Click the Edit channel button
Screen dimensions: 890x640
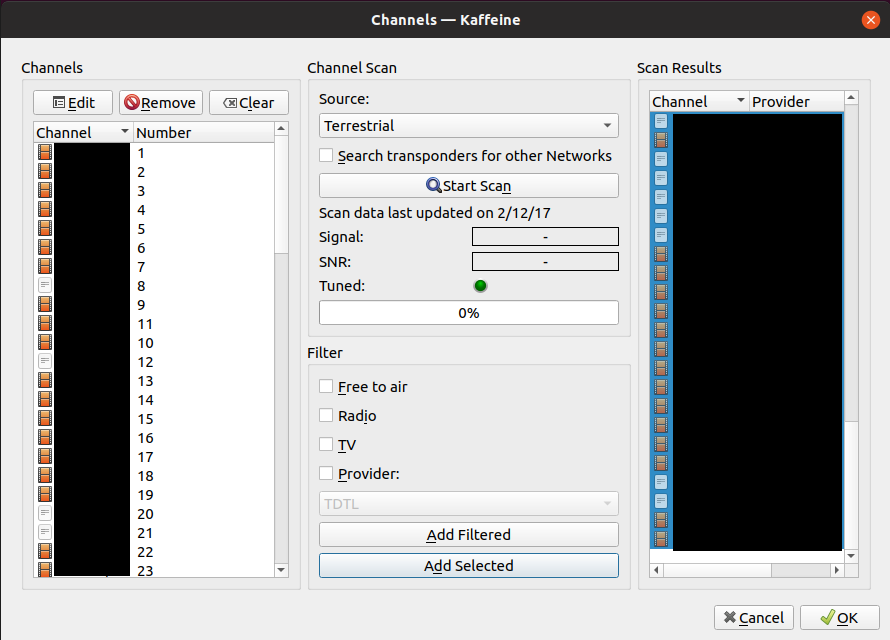(x=73, y=103)
